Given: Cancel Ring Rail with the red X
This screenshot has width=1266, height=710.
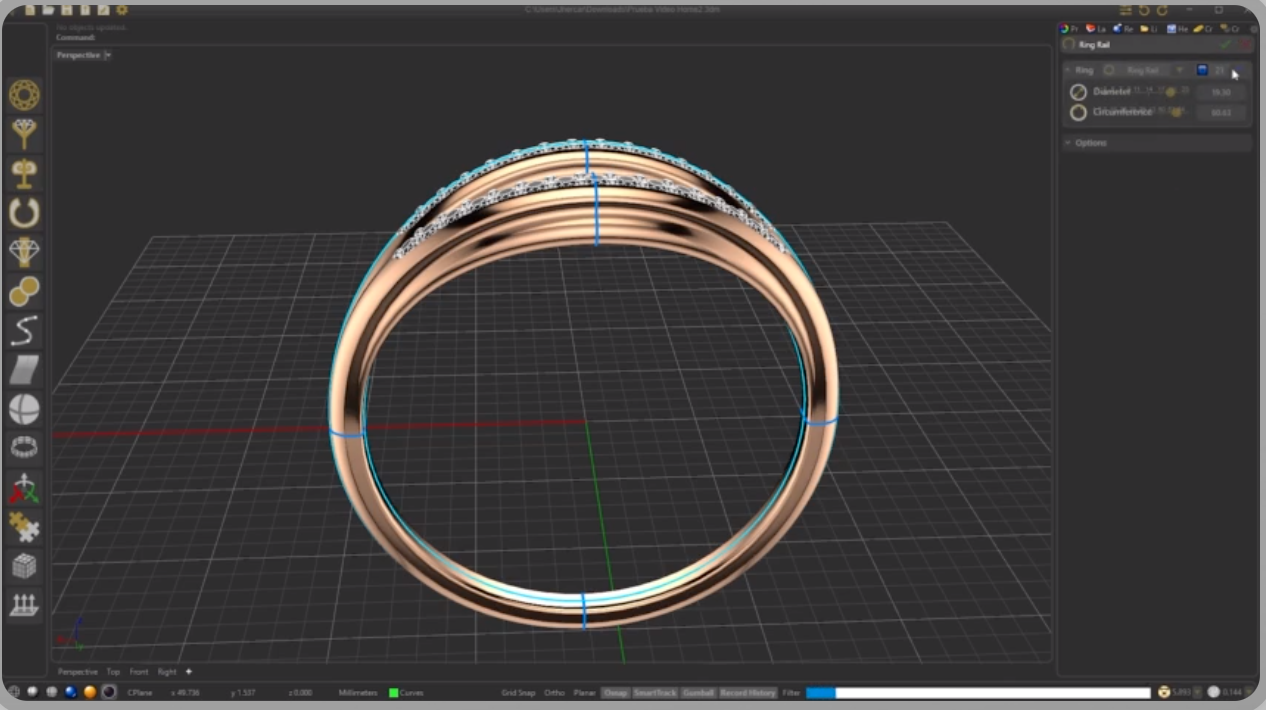Looking at the screenshot, I should coord(1244,45).
